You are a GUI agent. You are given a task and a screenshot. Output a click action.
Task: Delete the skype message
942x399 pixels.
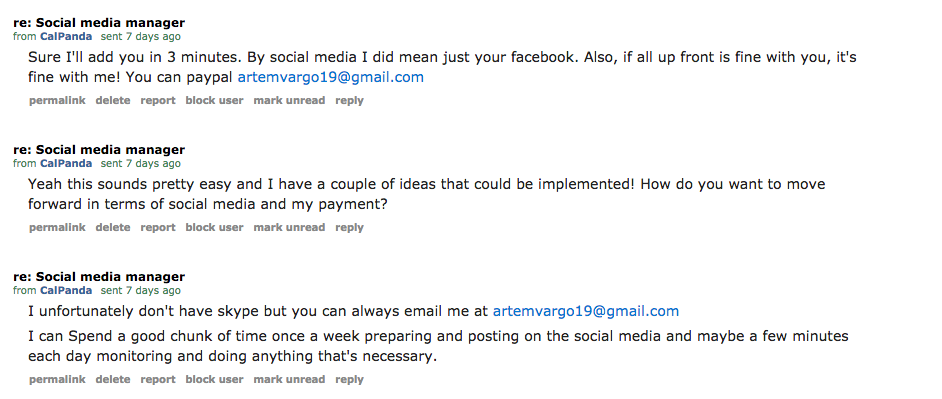pos(113,379)
